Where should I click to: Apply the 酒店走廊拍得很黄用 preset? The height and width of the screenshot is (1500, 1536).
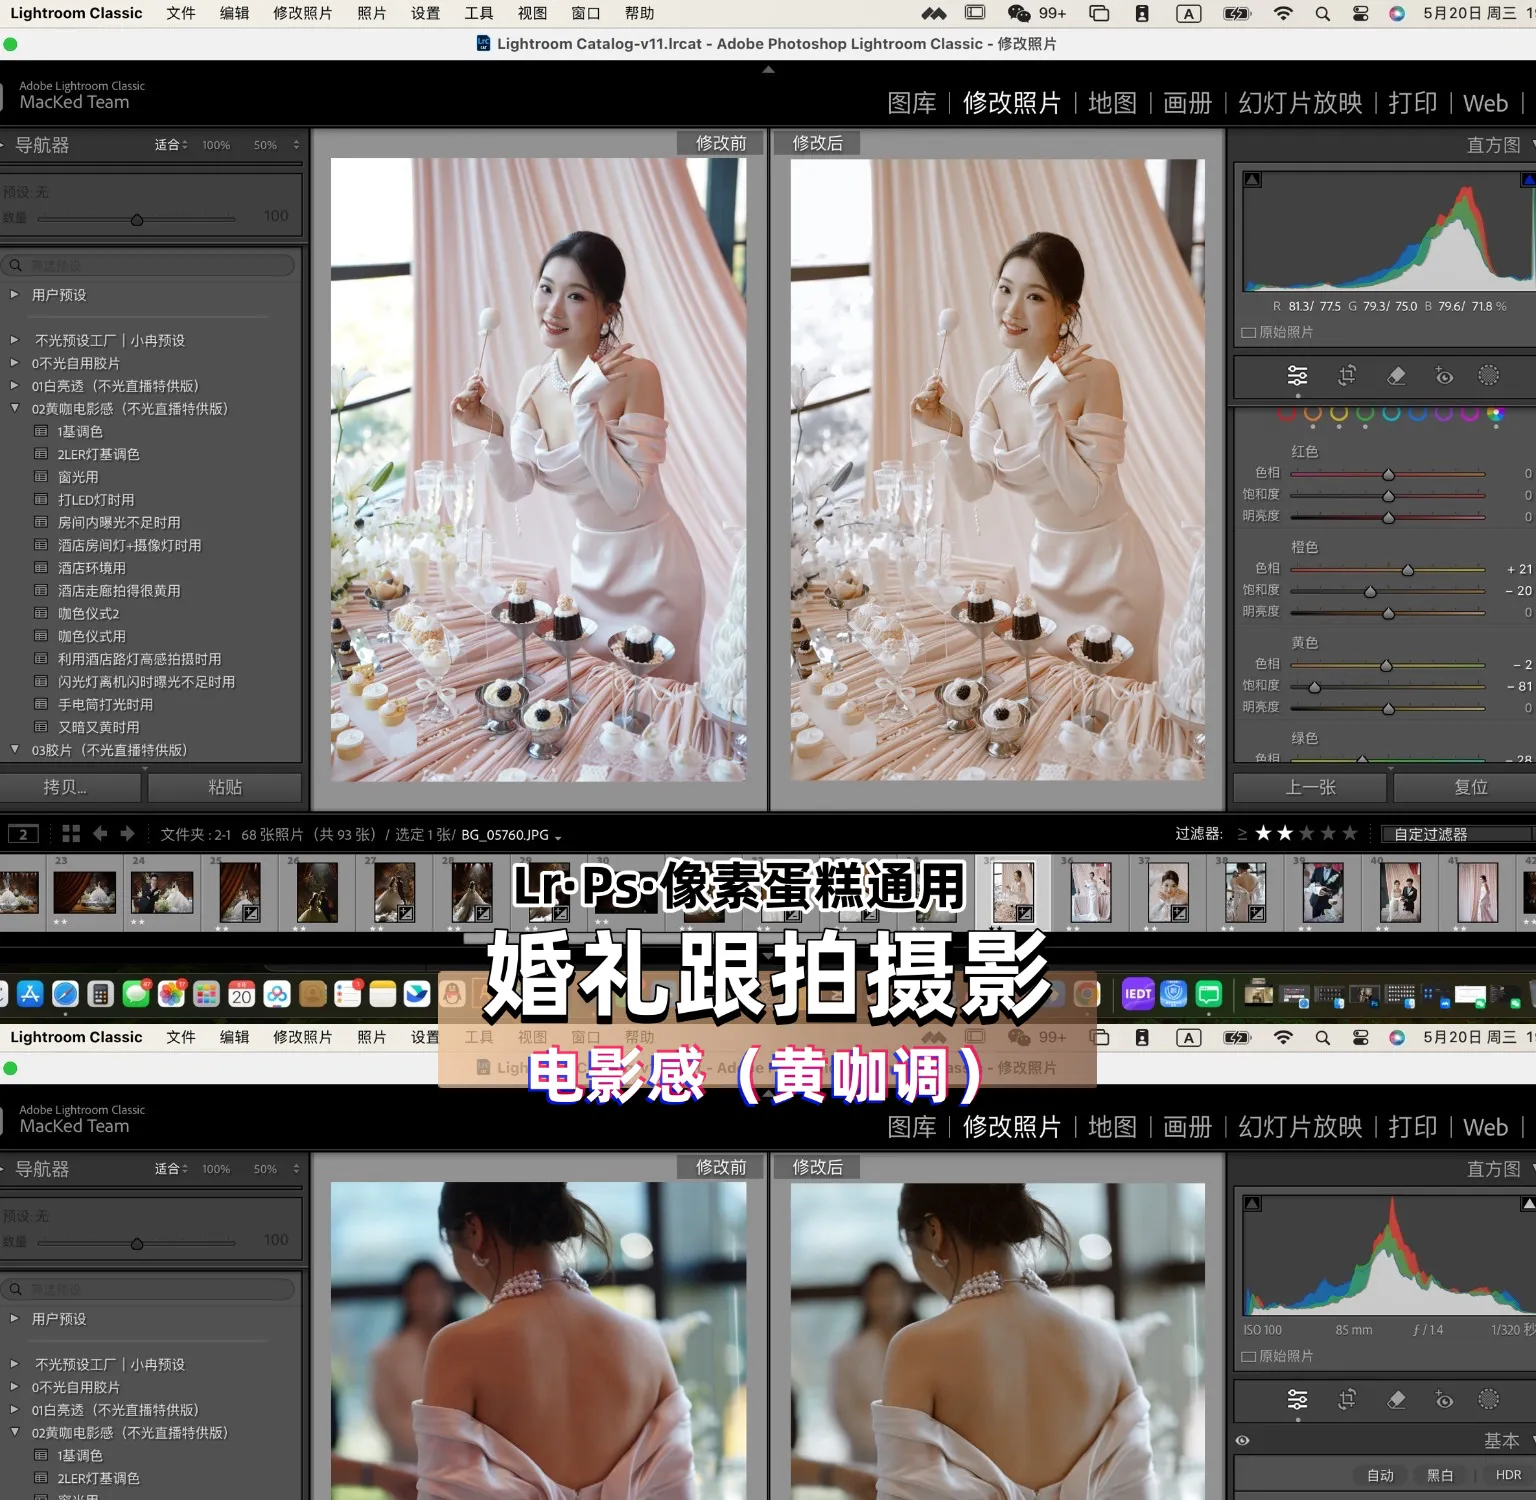click(119, 591)
